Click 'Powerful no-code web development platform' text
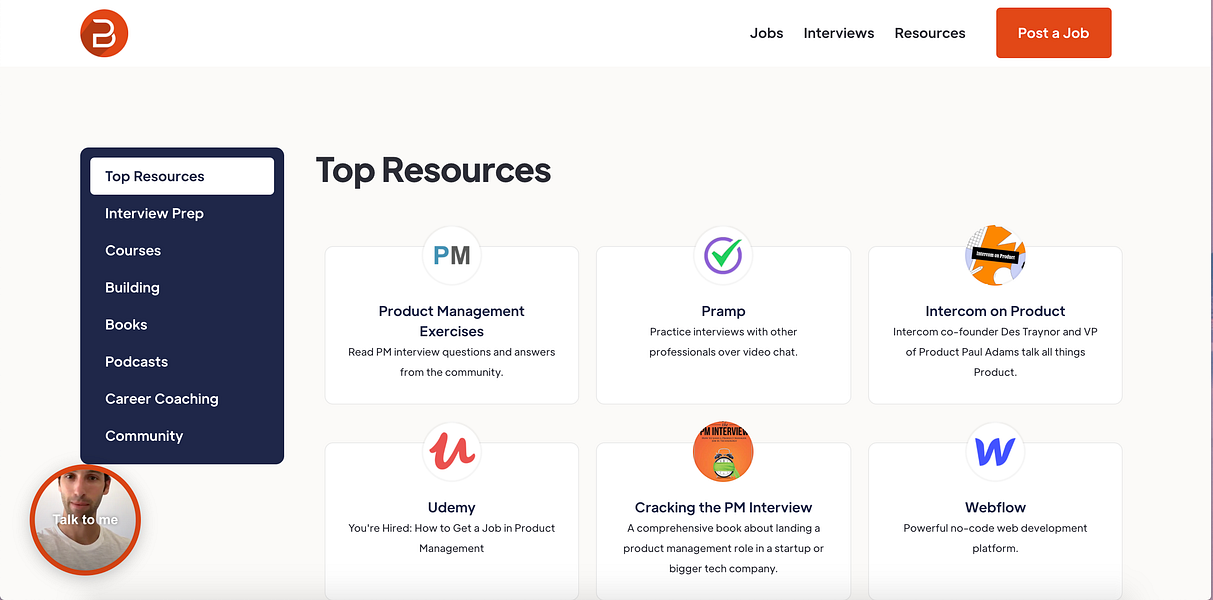Screen dimensions: 1213x600 tap(995, 538)
